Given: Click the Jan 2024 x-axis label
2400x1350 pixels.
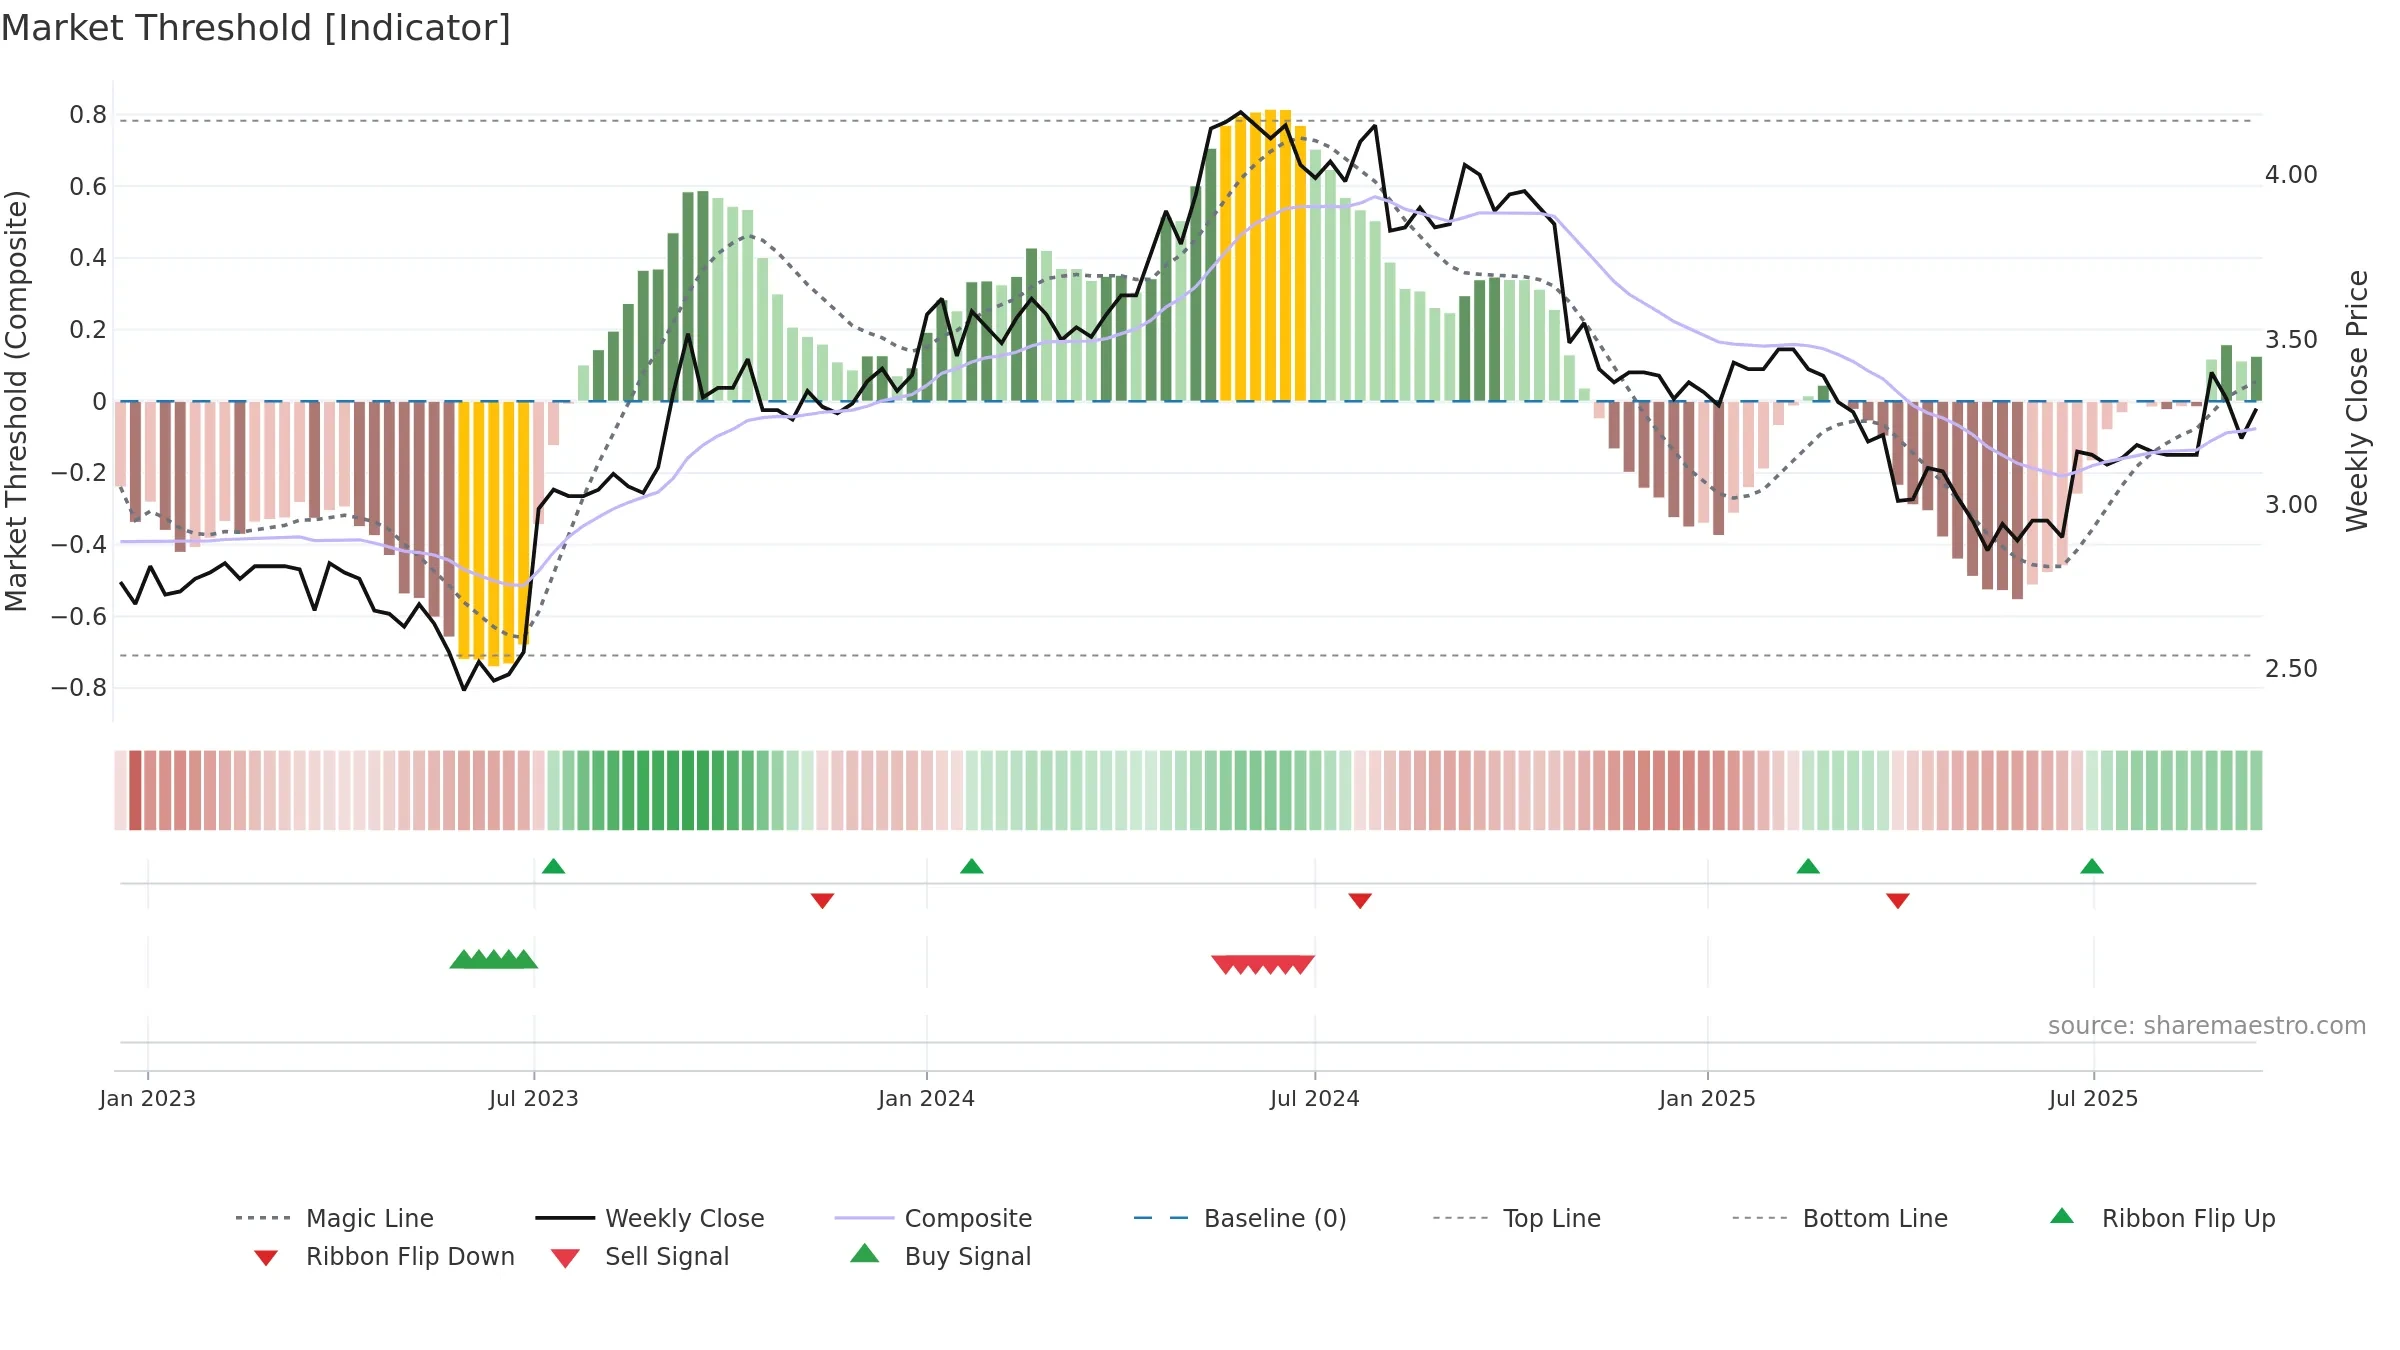Looking at the screenshot, I should pyautogui.click(x=927, y=1098).
